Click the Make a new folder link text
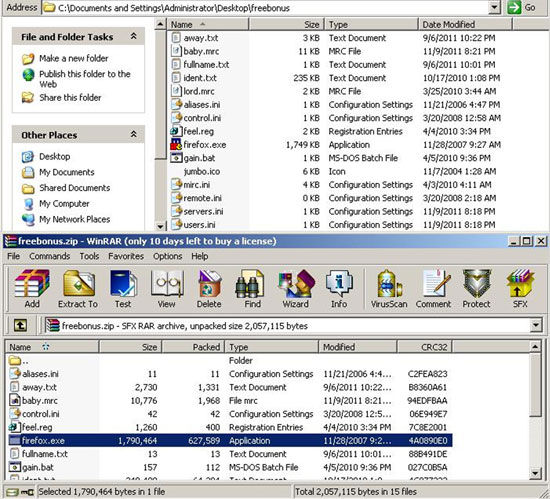The height and width of the screenshot is (499, 550). pos(74,58)
